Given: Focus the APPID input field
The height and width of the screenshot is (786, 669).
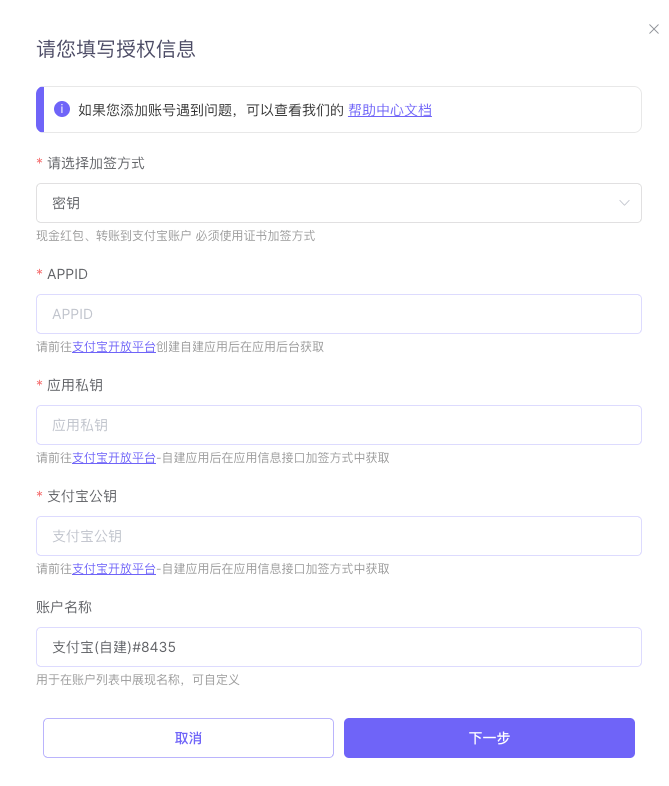Looking at the screenshot, I should coord(339,314).
